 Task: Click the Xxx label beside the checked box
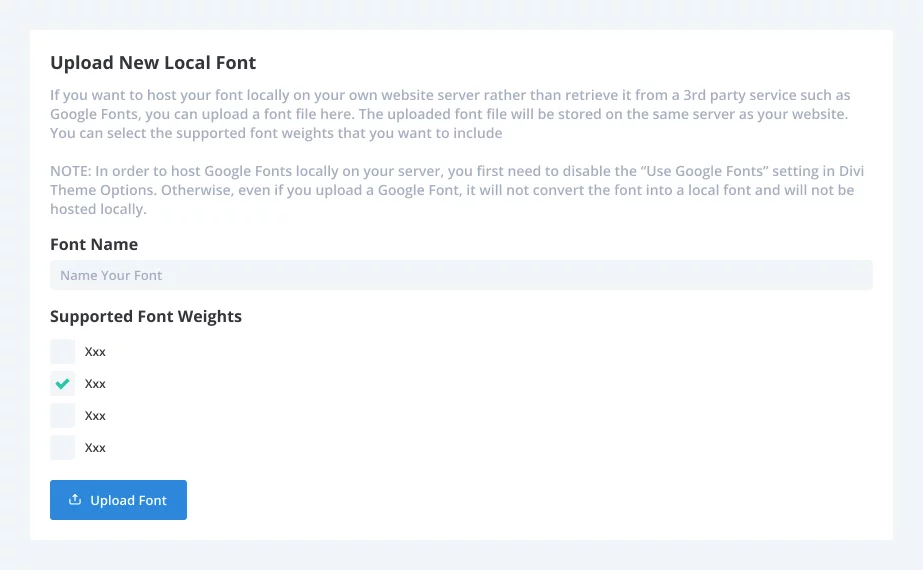tap(95, 384)
